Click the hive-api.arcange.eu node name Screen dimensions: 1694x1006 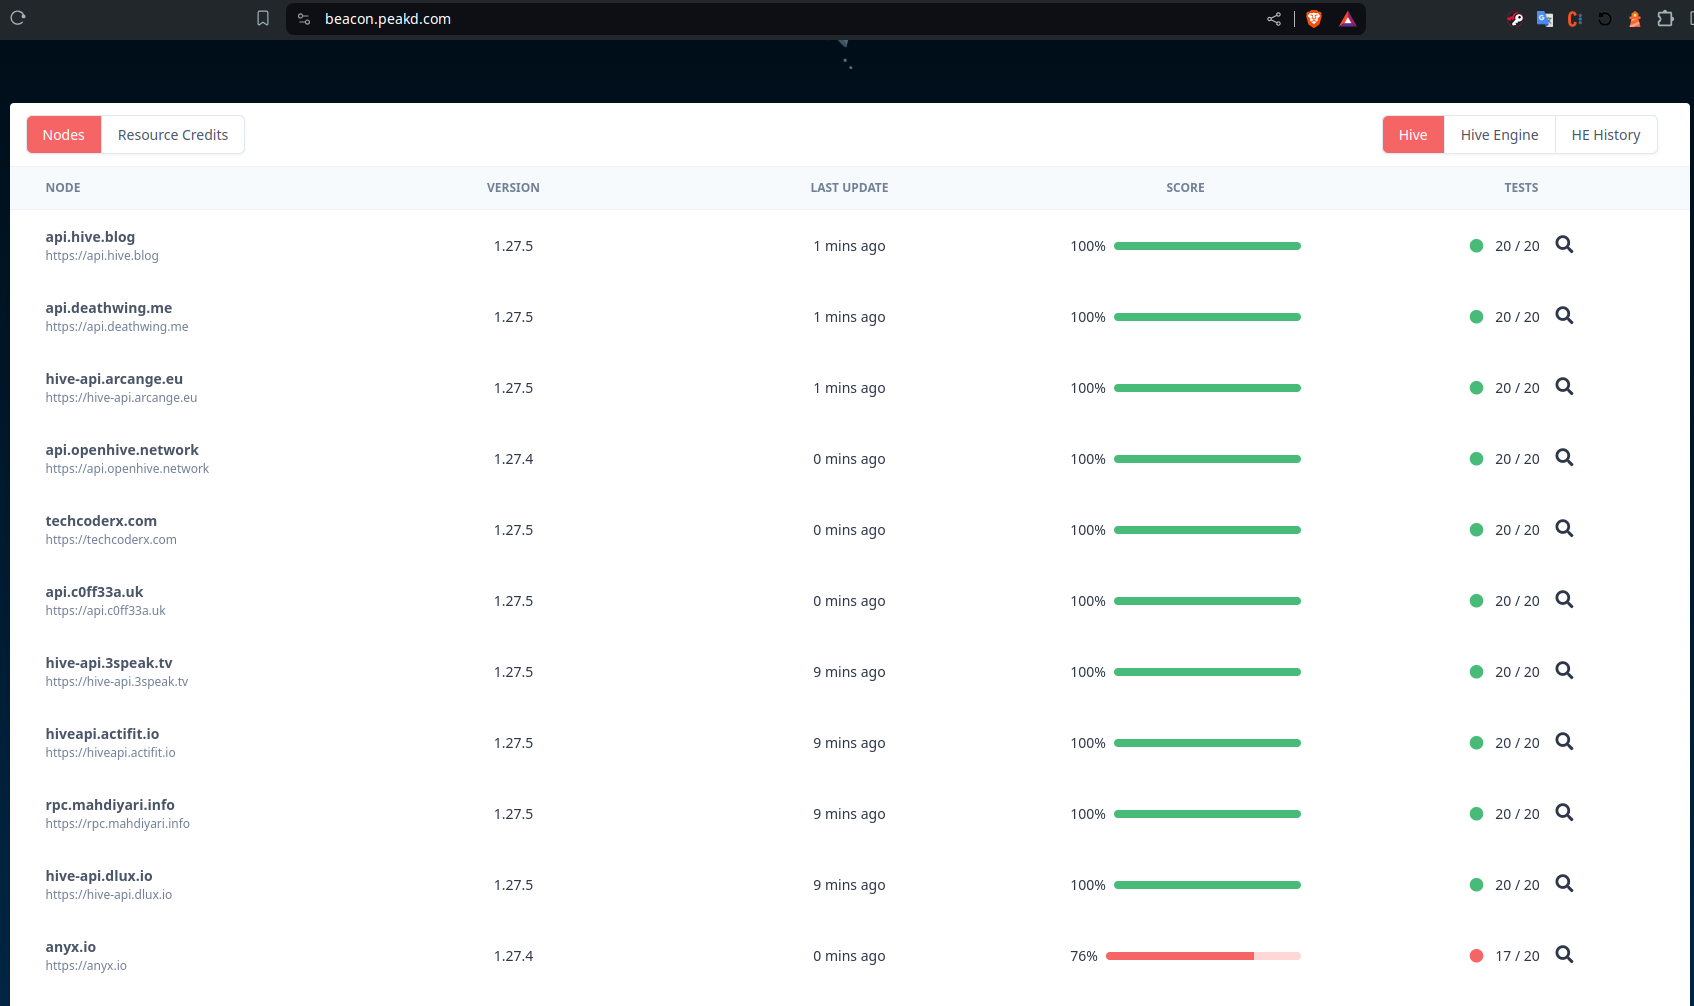coord(114,379)
